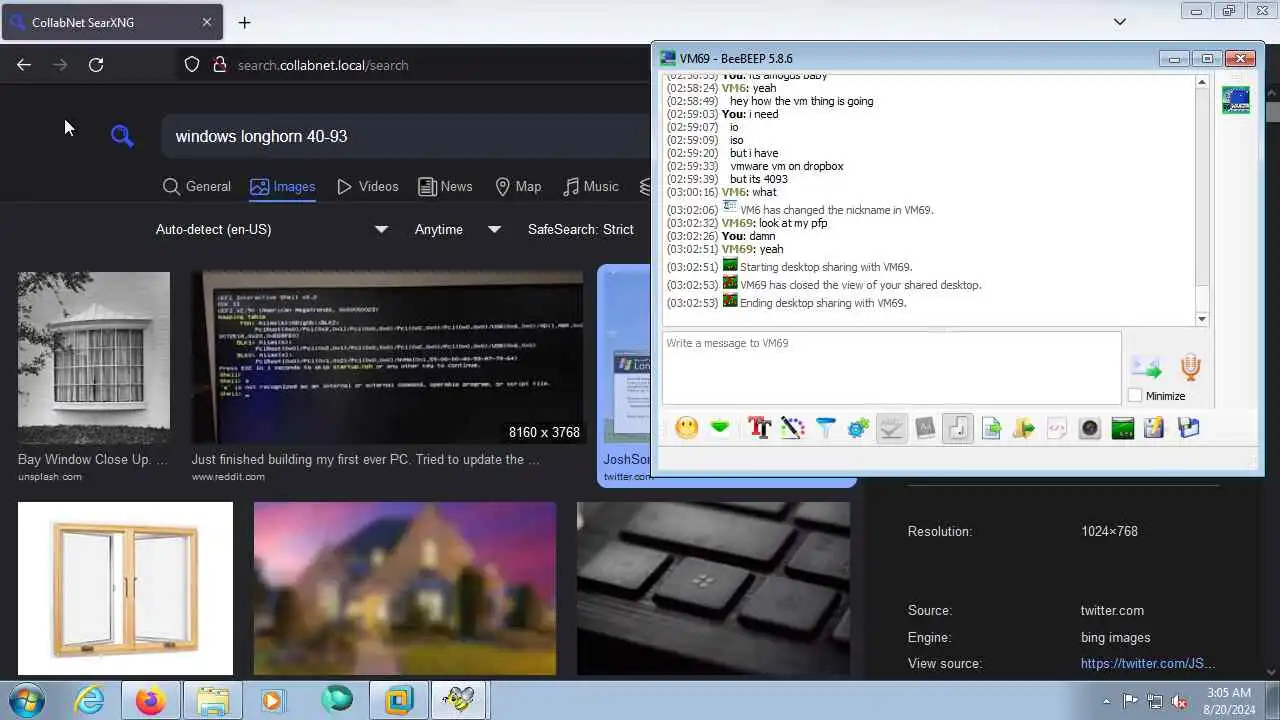Click the chat scrollbar up arrow
1280x720 pixels.
1201,83
